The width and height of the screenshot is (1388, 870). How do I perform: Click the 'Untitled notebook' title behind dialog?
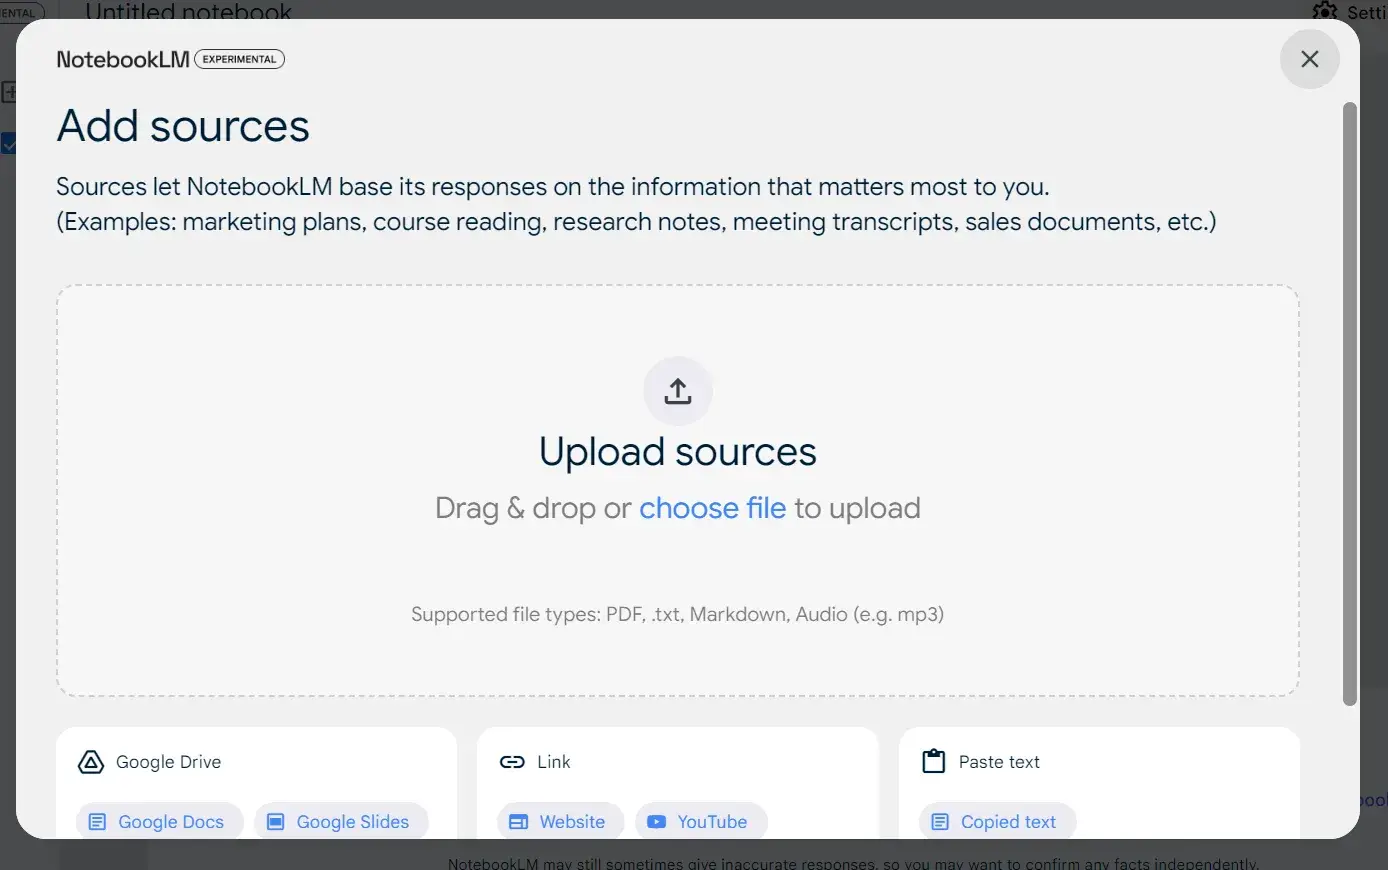pyautogui.click(x=189, y=11)
